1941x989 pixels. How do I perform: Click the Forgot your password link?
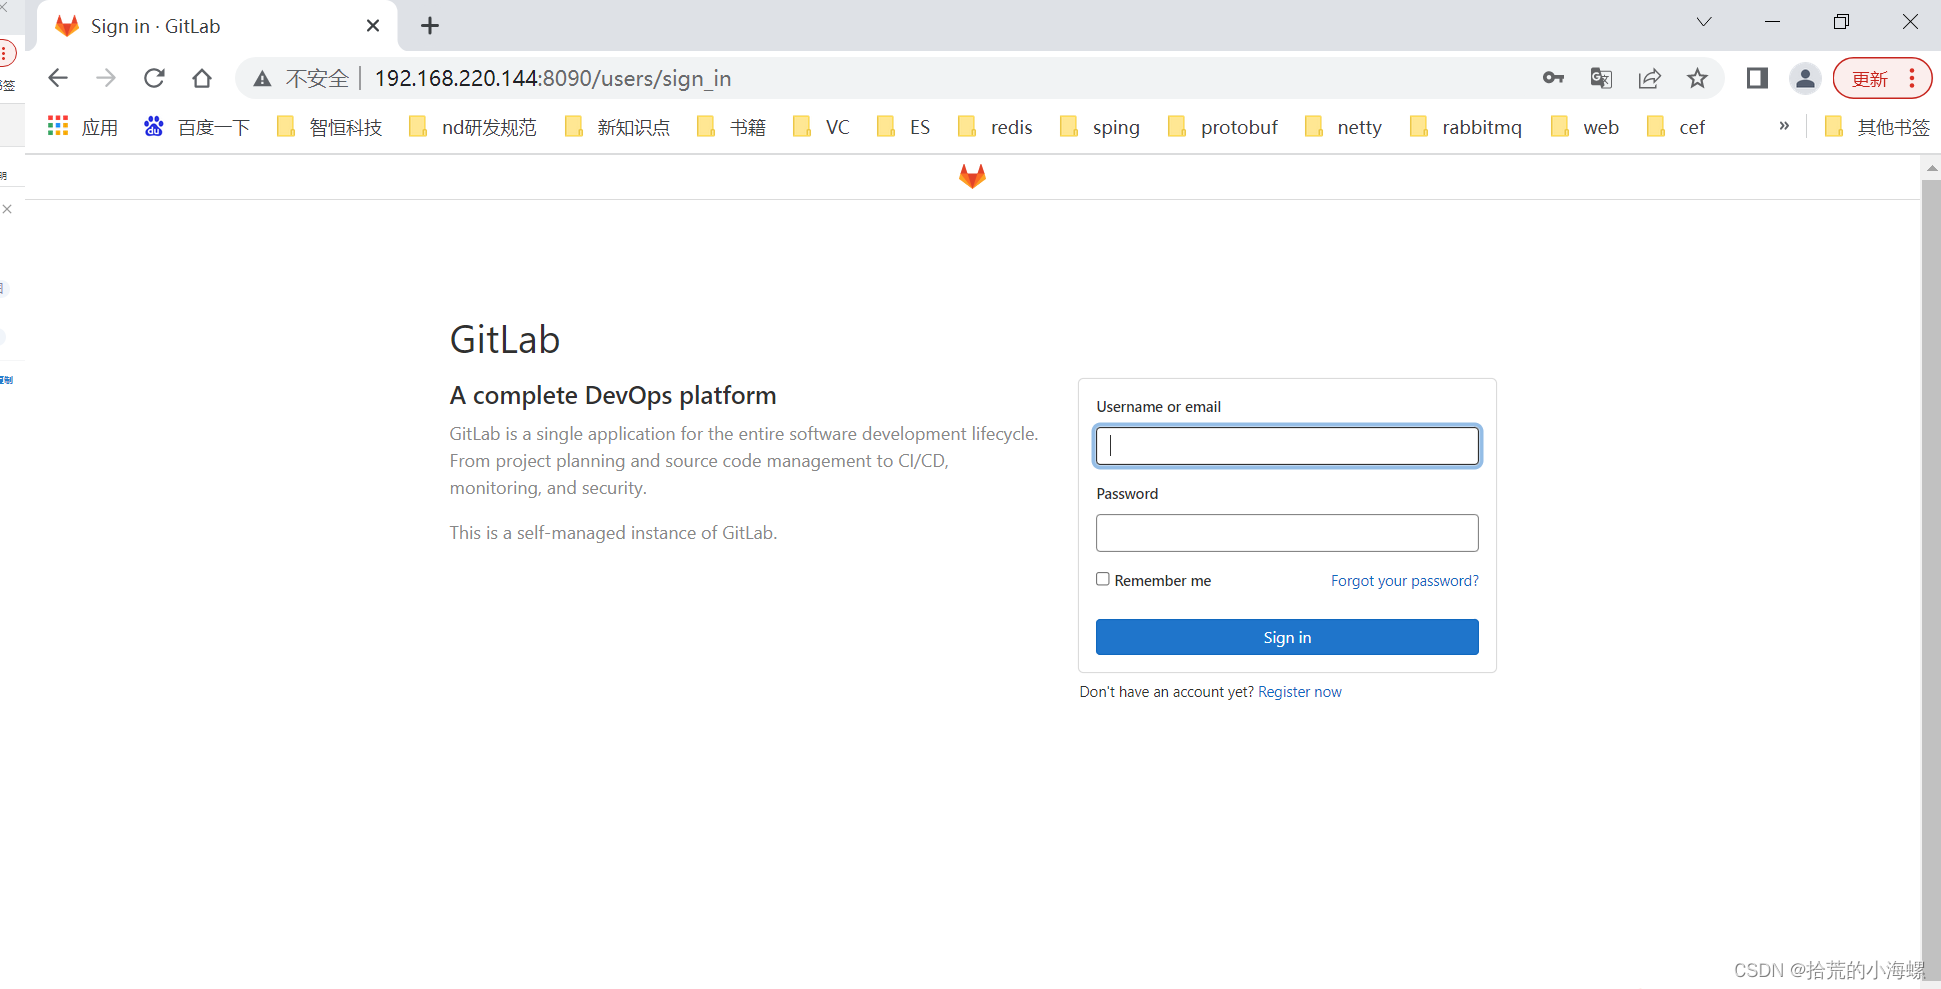tap(1404, 581)
